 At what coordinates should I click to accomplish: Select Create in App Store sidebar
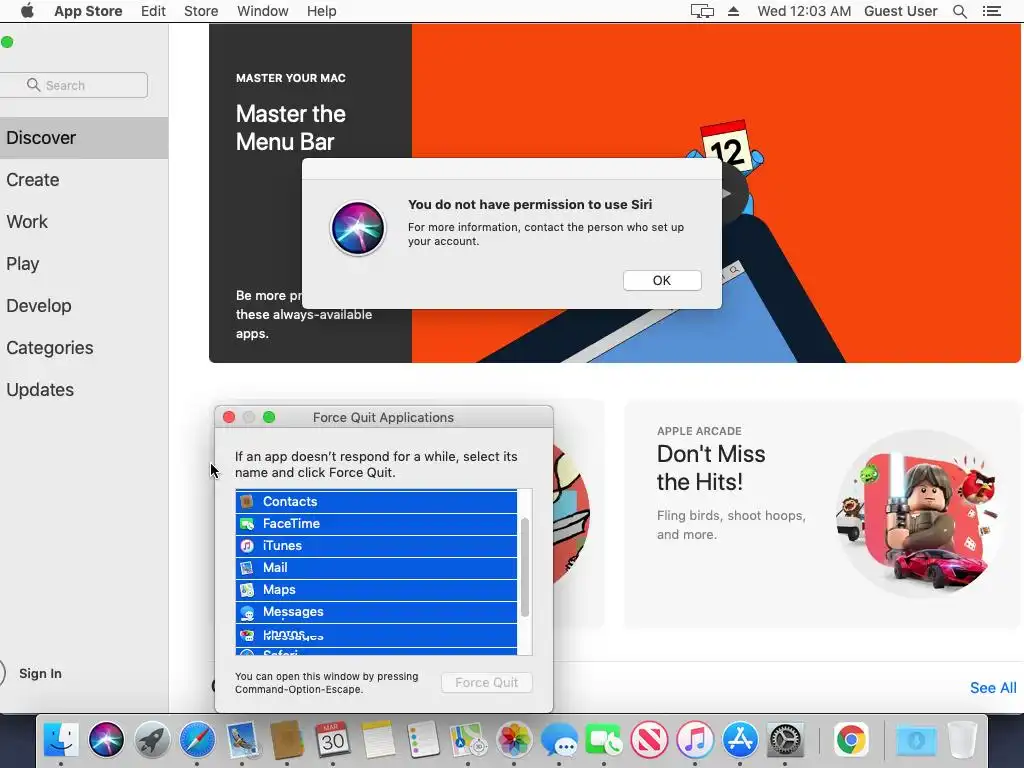84,180
